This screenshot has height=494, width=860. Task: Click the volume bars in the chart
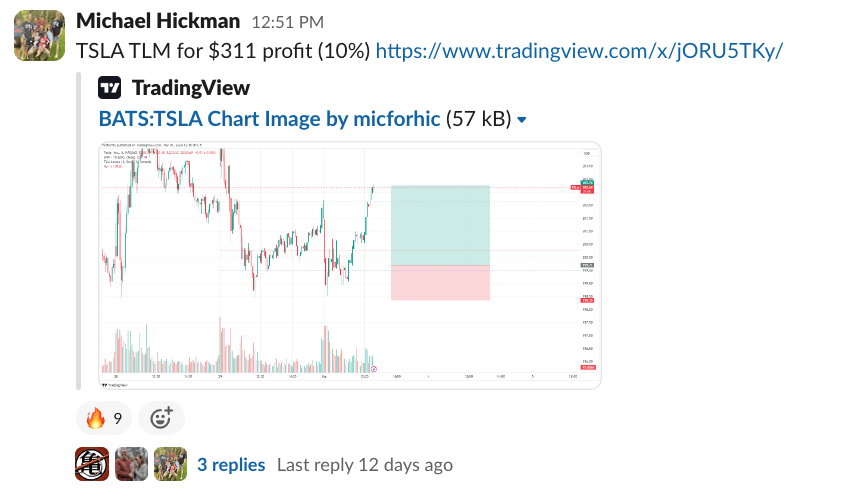[x=240, y=352]
